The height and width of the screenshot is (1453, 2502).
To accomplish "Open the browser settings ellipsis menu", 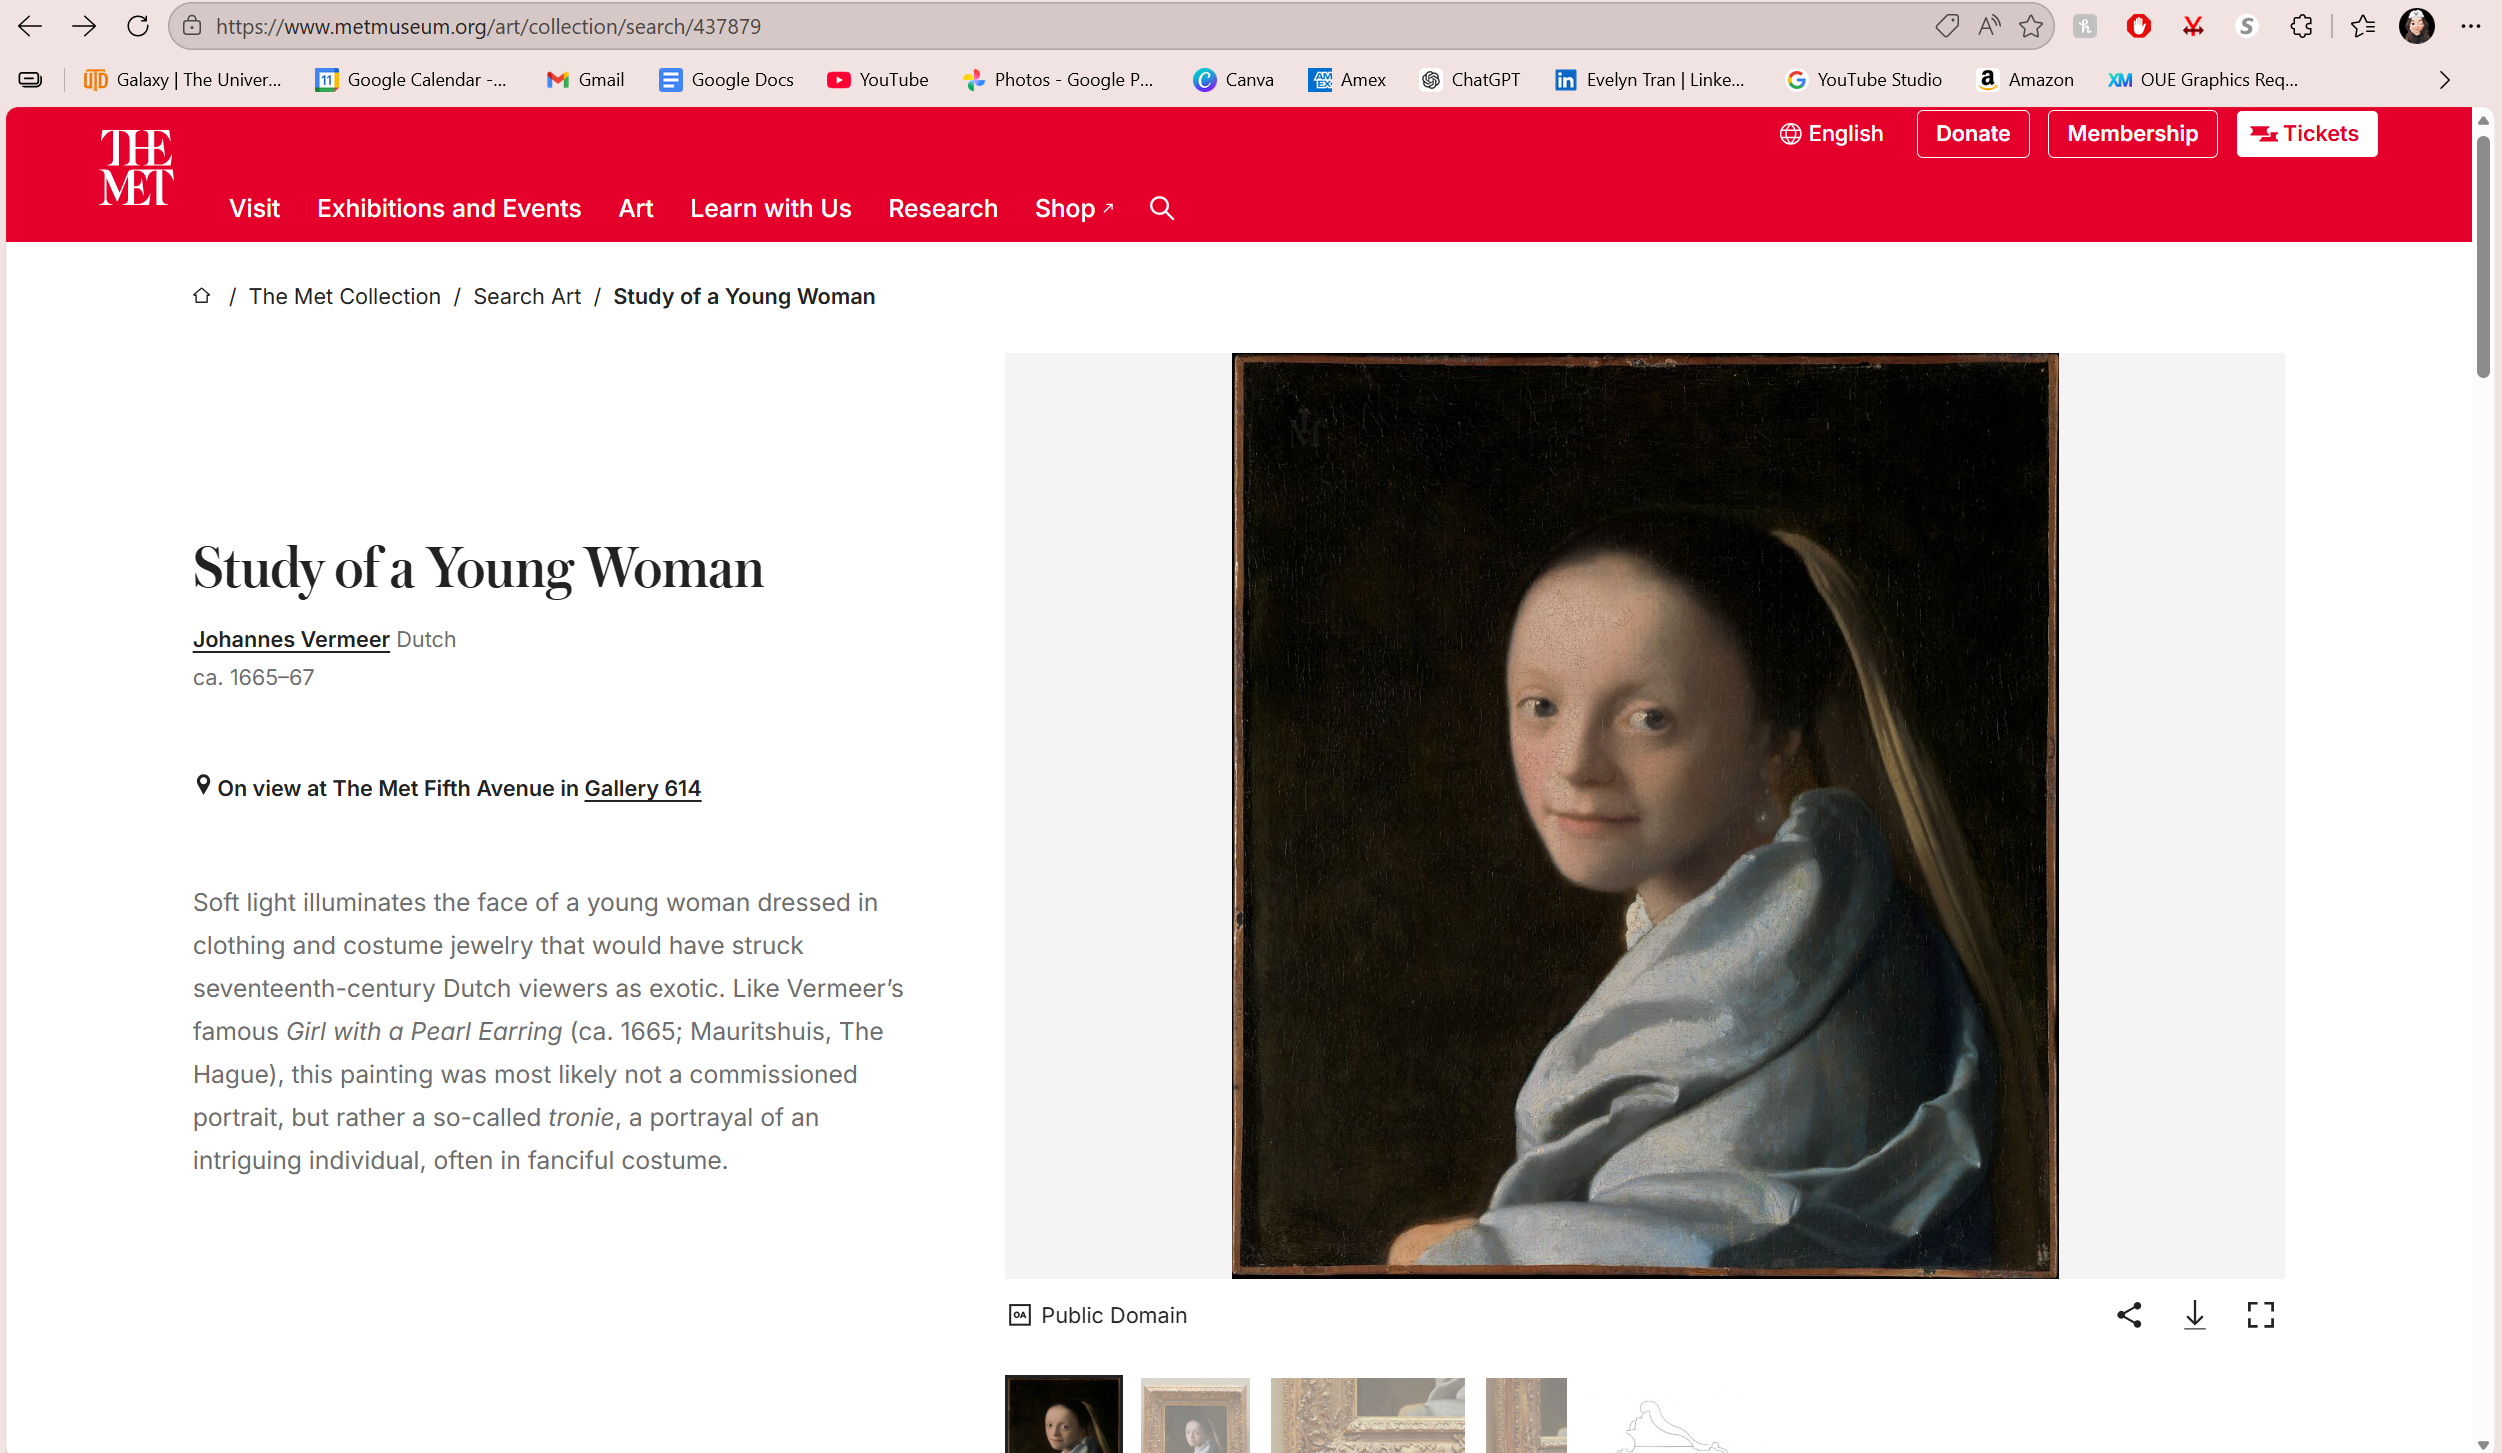I will click(2470, 26).
